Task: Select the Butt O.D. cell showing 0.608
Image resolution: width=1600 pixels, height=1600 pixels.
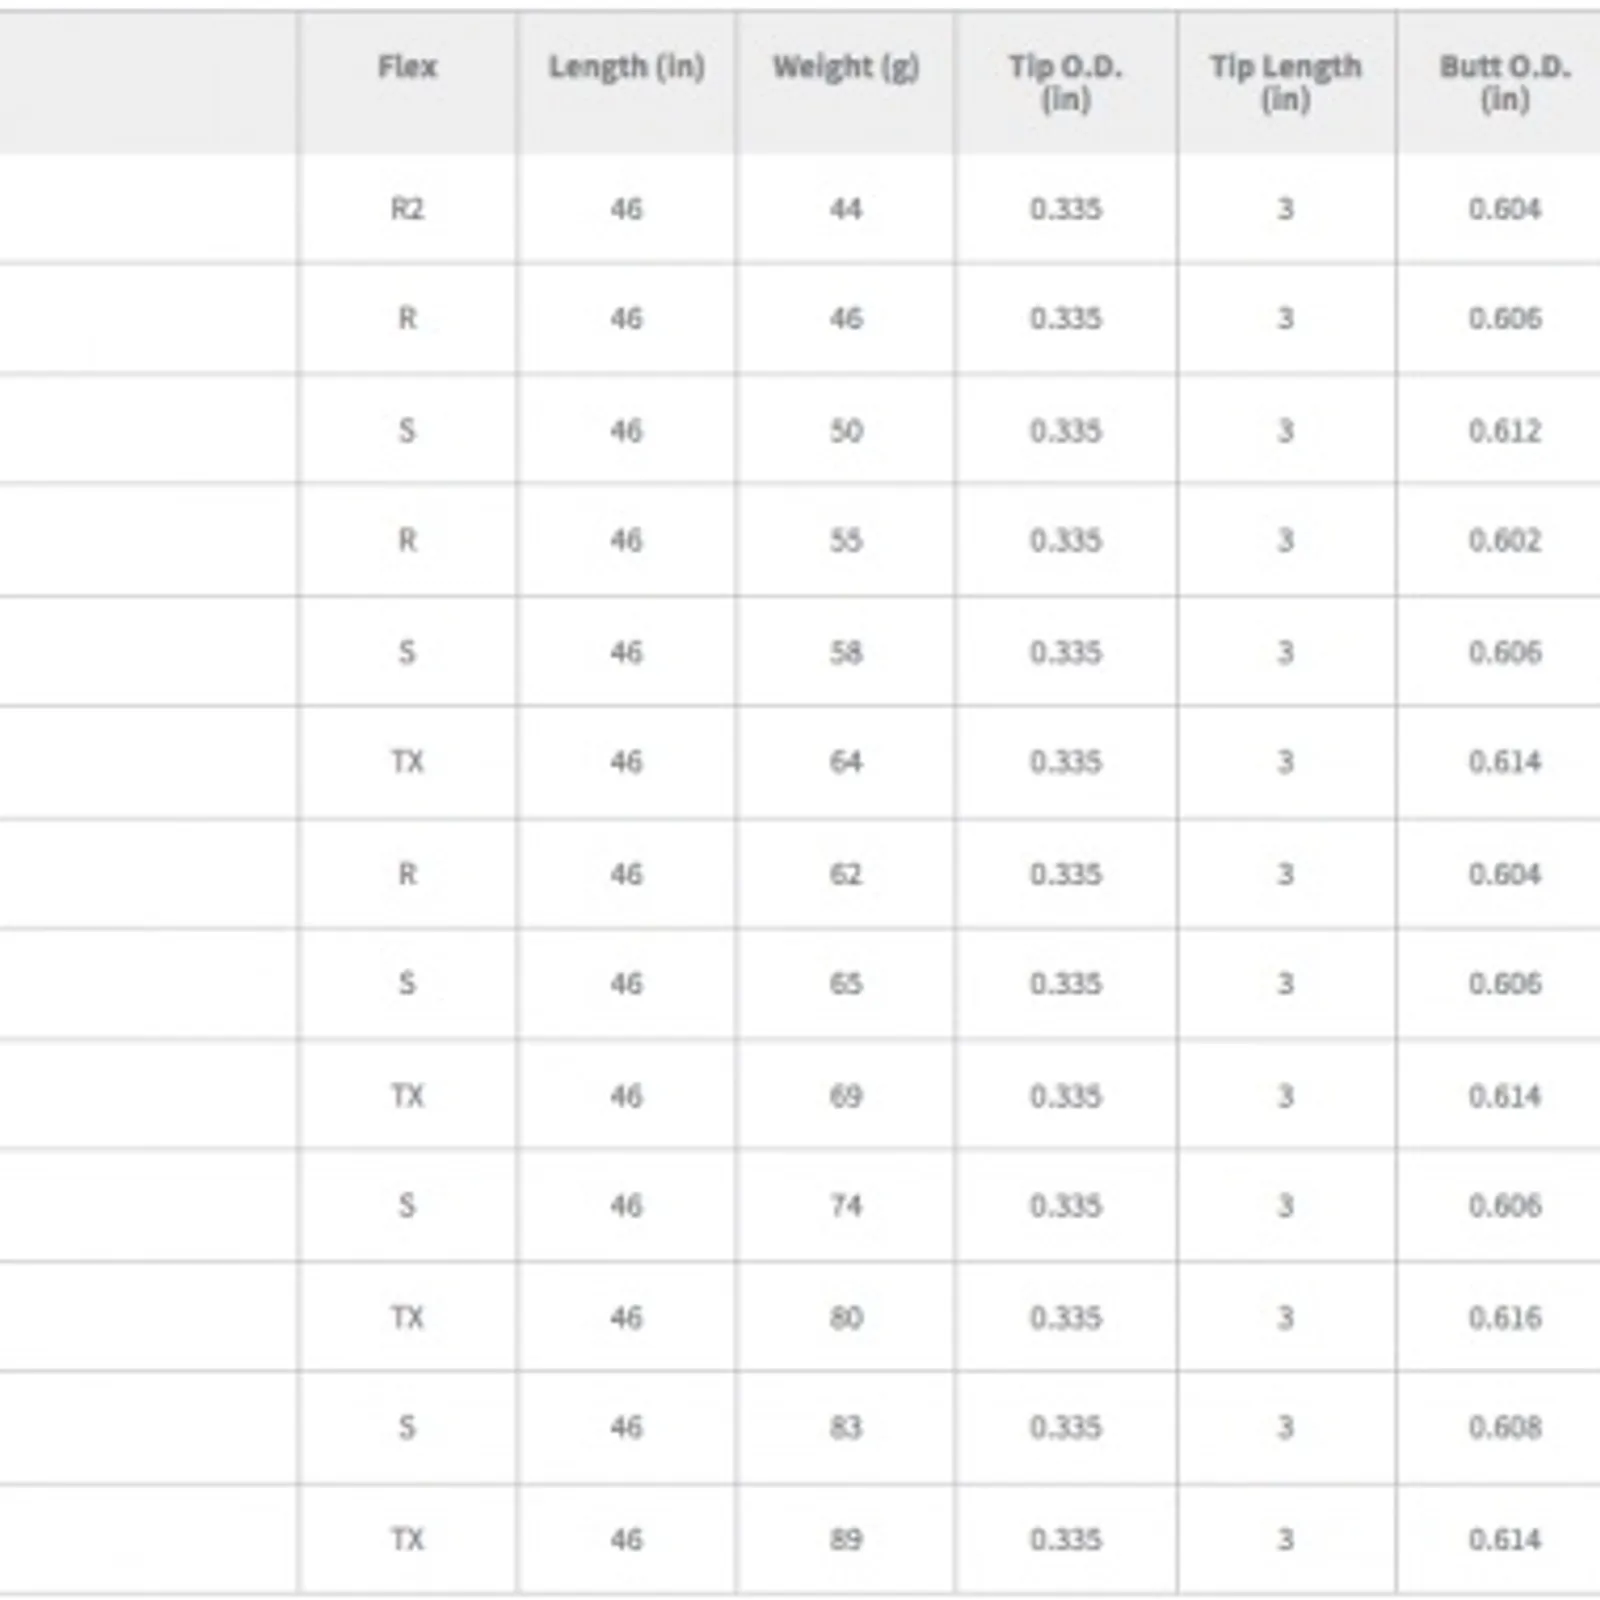Action: (x=1504, y=1428)
